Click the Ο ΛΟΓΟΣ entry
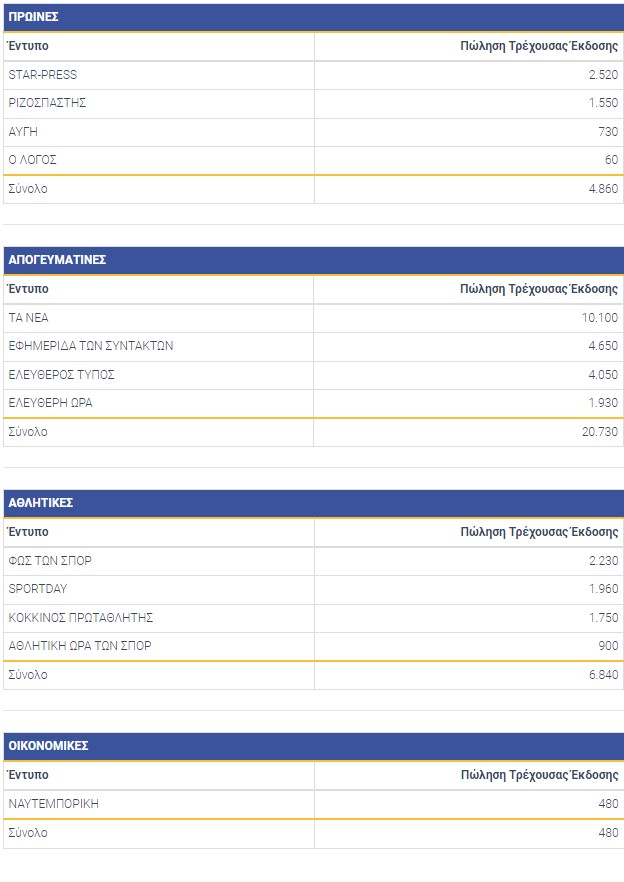Image resolution: width=624 pixels, height=882 pixels. coord(32,160)
